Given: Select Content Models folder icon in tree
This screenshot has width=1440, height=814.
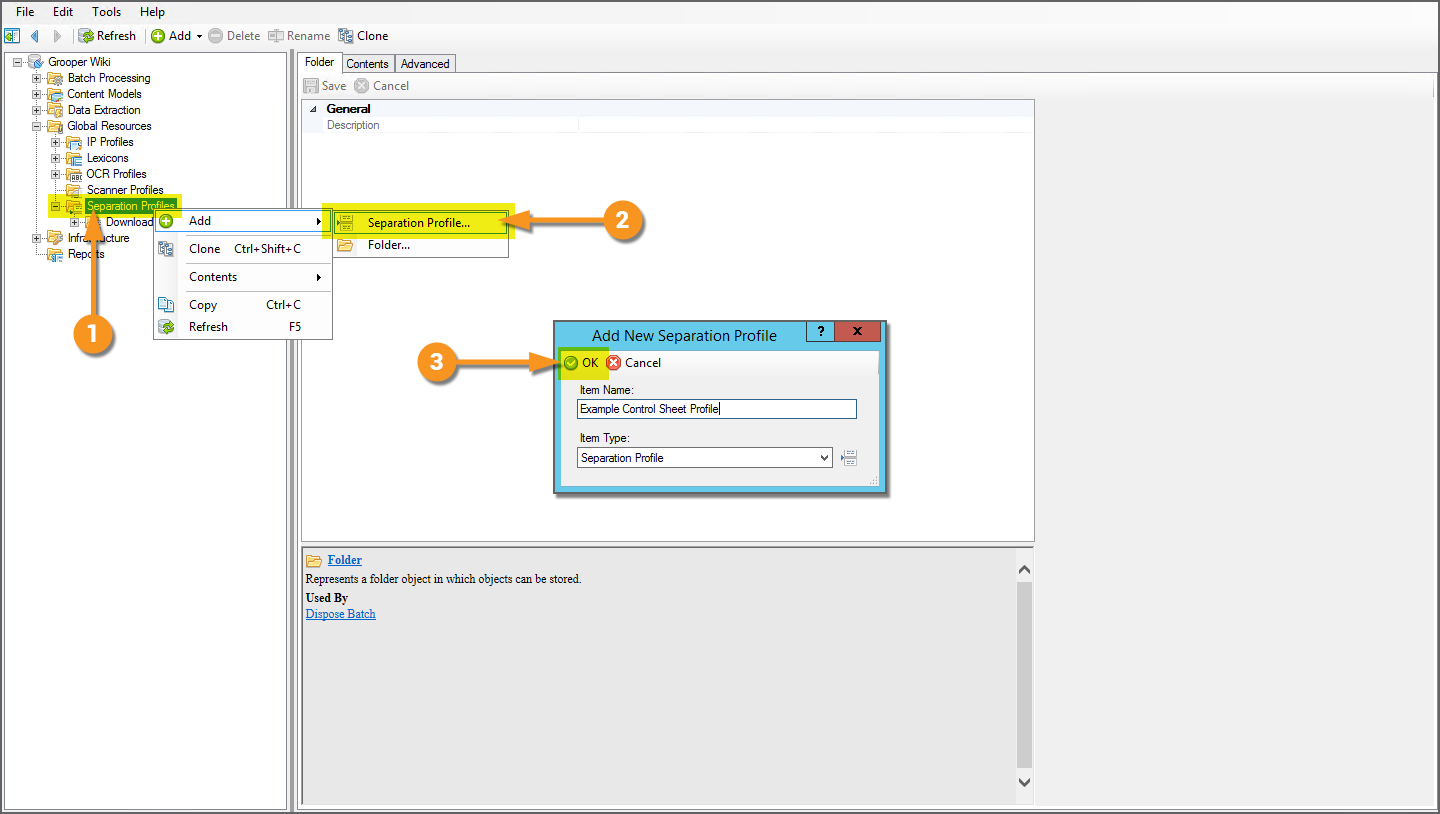Looking at the screenshot, I should click(55, 94).
